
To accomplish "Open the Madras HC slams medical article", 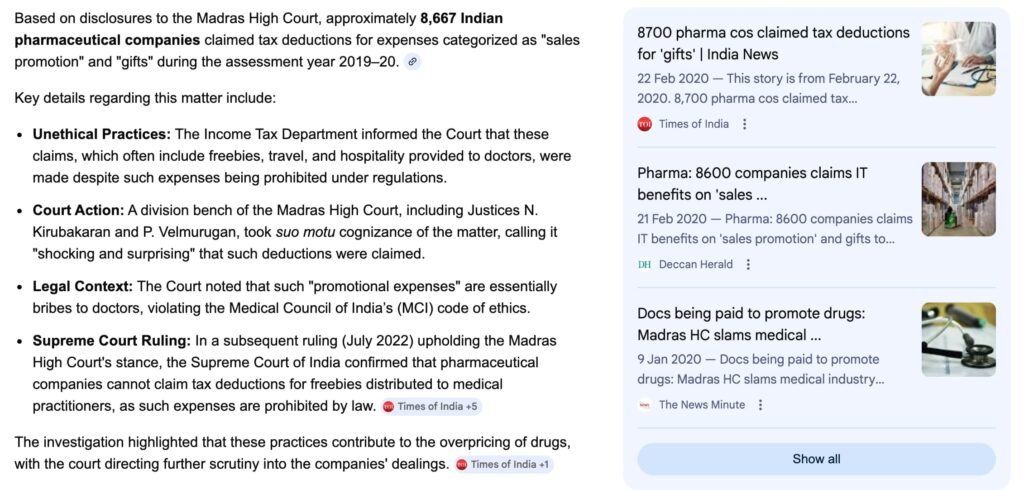I will point(750,324).
